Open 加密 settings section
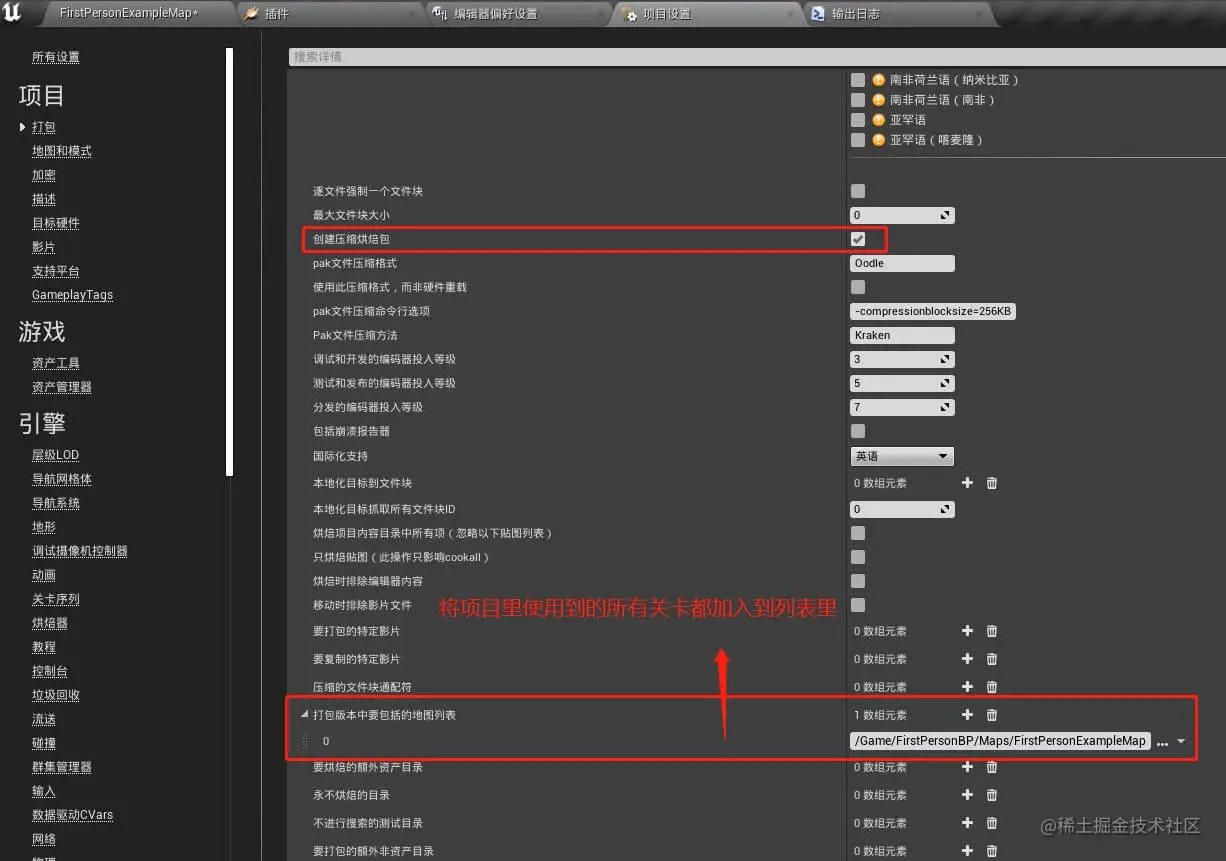The width and height of the screenshot is (1226, 861). pos(44,175)
